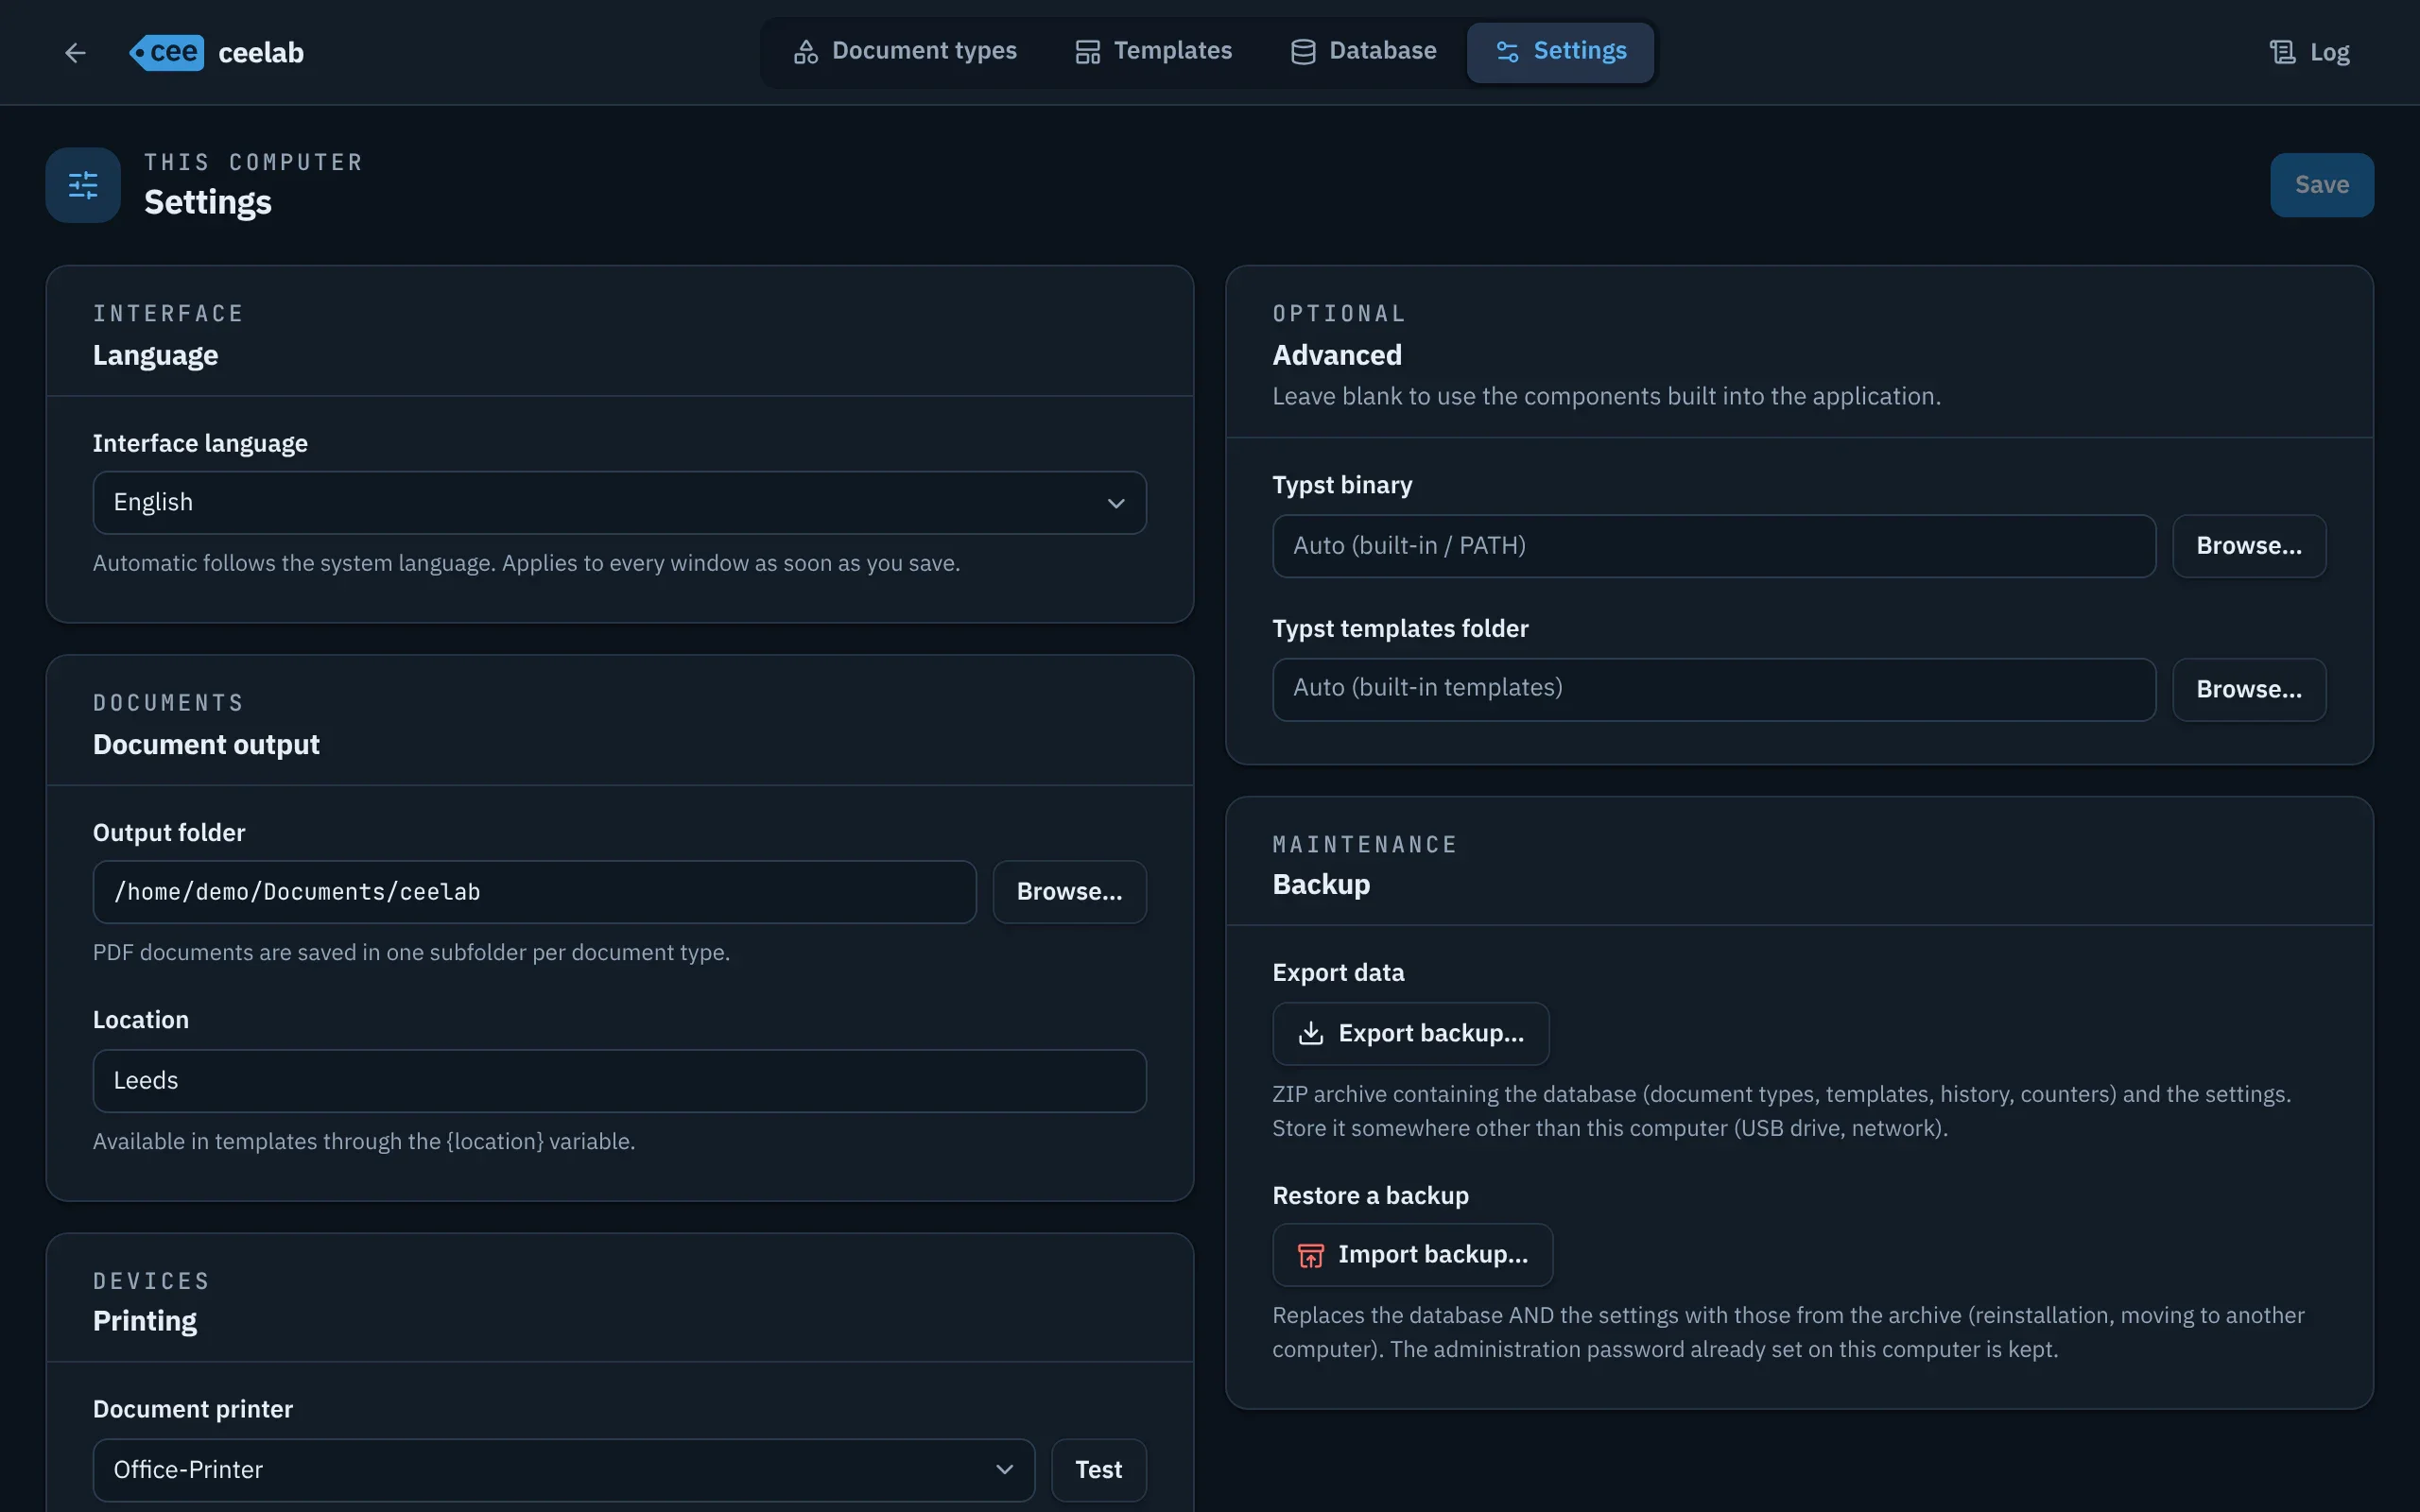The height and width of the screenshot is (1512, 2420).
Task: Test the Office-Printer document printer
Action: [1098, 1470]
